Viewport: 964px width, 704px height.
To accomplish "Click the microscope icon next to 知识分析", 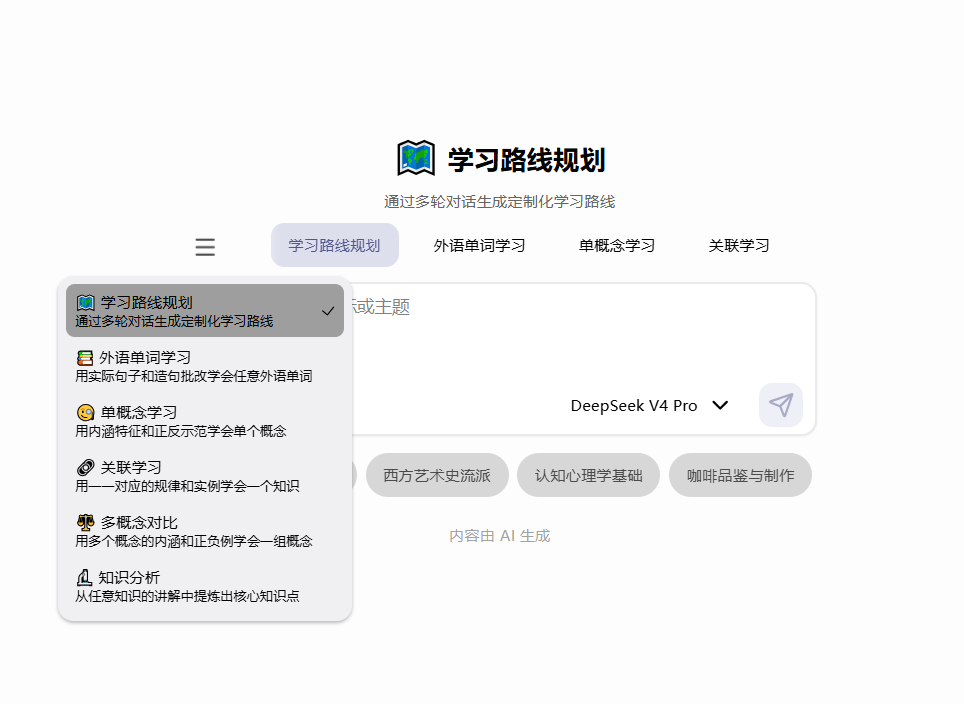I will (x=84, y=577).
